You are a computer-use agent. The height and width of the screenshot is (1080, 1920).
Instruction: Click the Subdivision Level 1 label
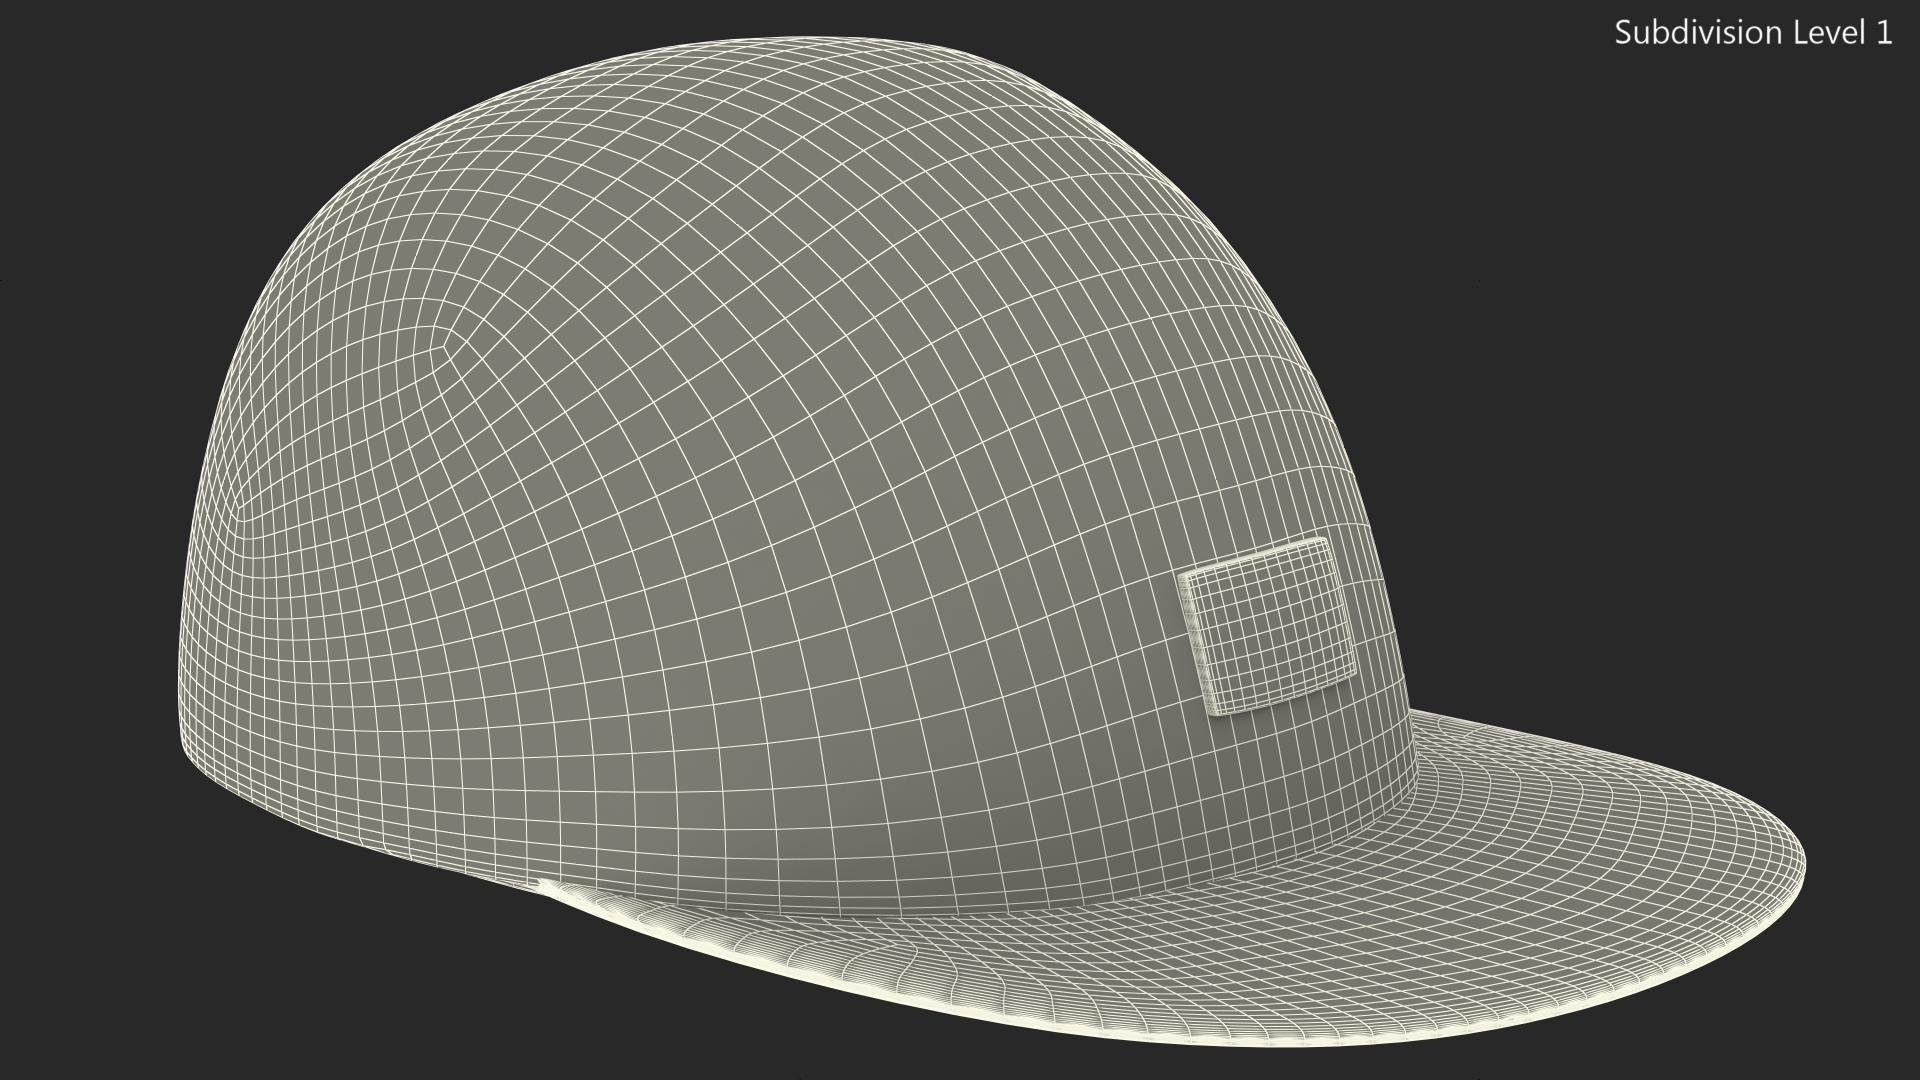click(x=1753, y=33)
